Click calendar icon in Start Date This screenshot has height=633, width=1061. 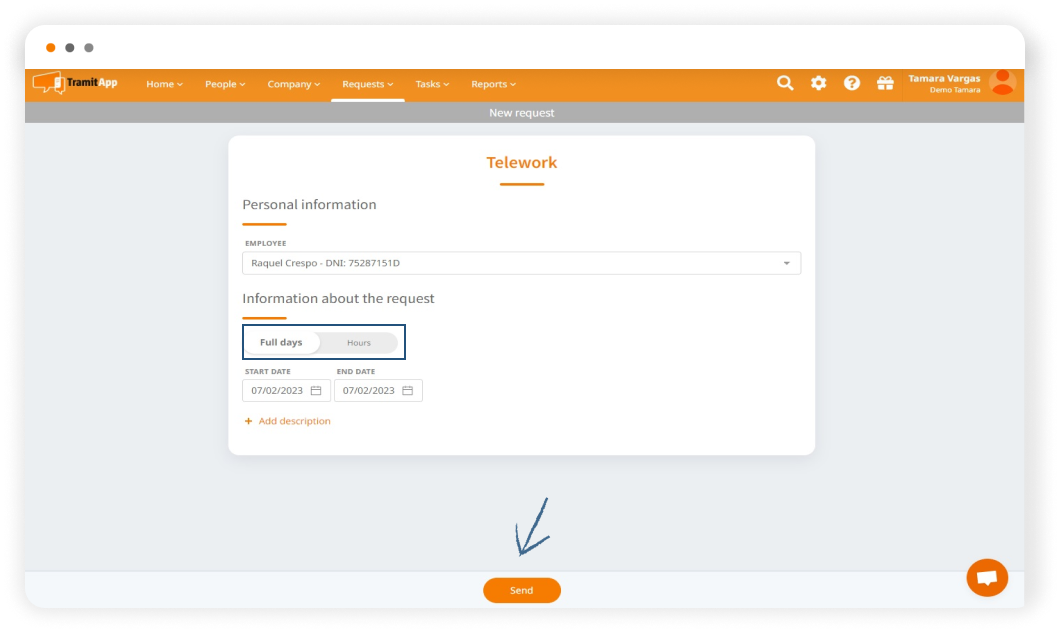point(316,391)
